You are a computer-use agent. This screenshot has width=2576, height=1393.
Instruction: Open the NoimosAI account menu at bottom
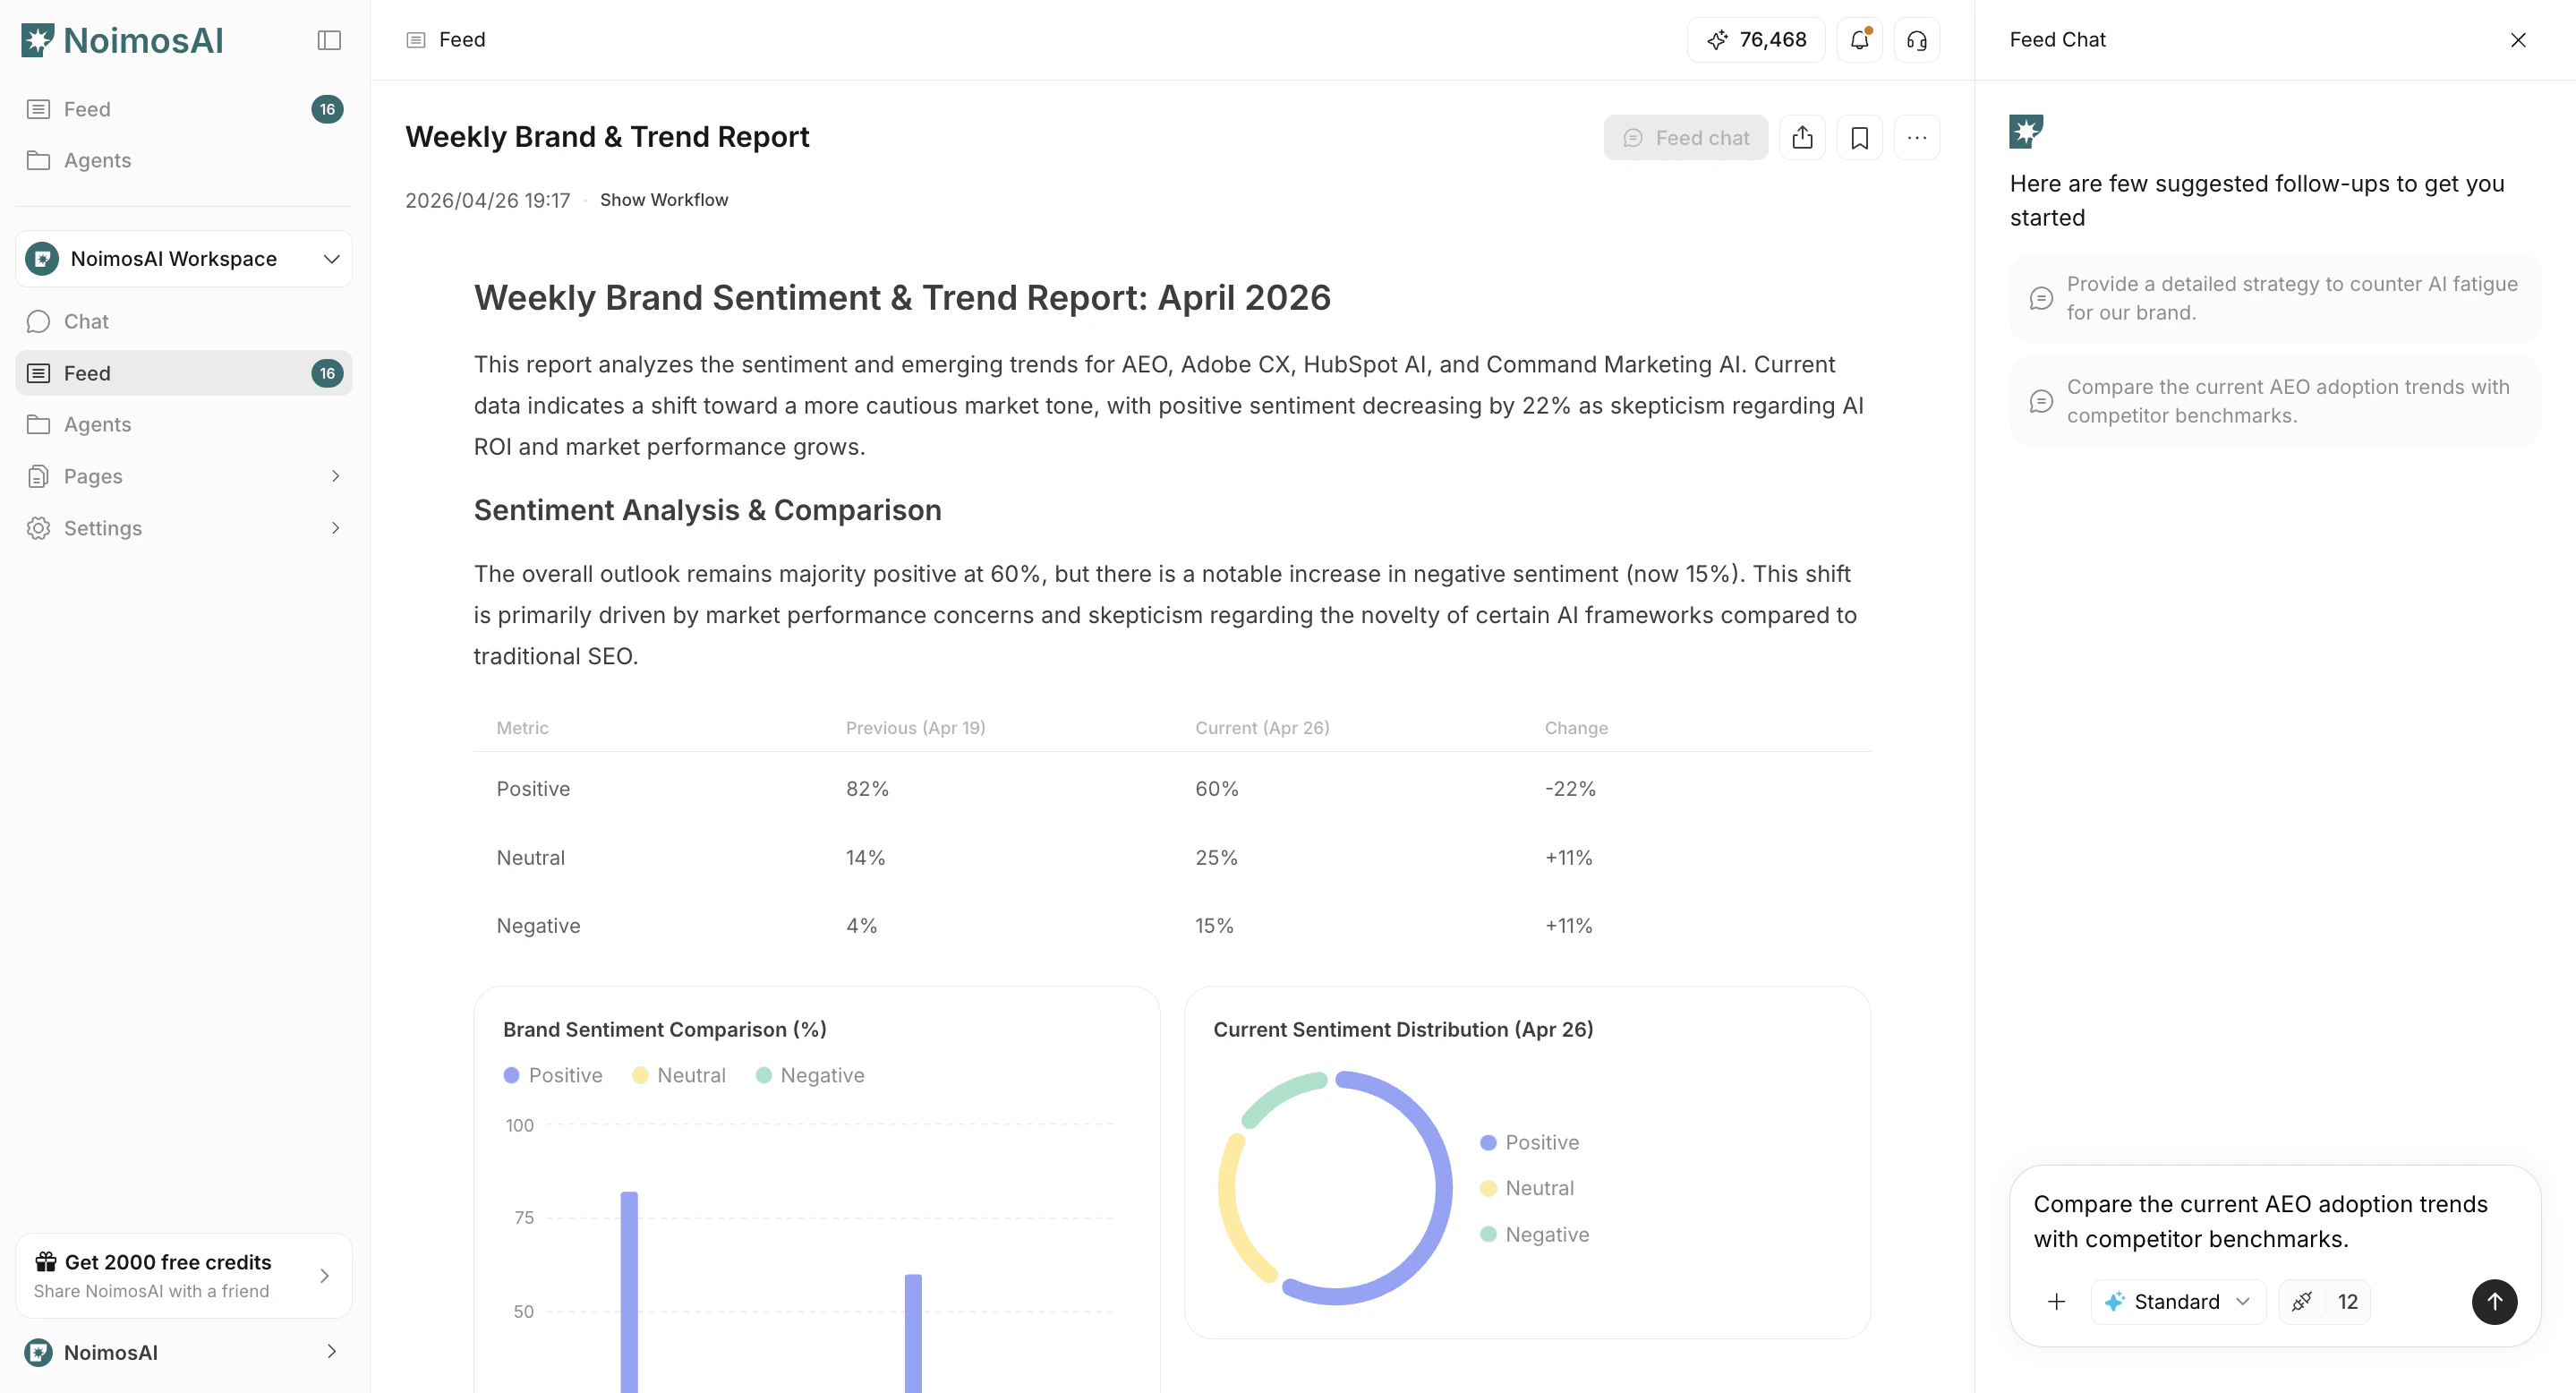(x=184, y=1353)
